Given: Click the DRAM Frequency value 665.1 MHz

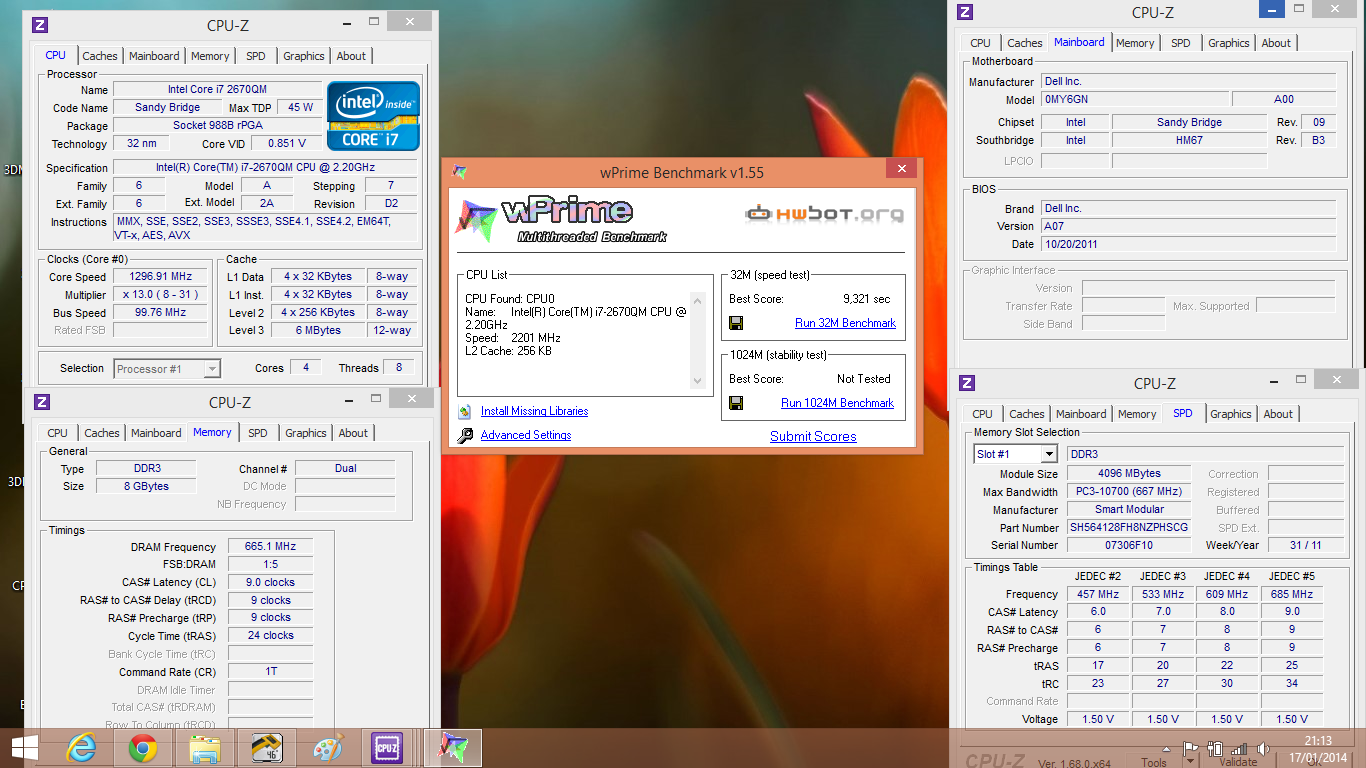Looking at the screenshot, I should [x=270, y=547].
